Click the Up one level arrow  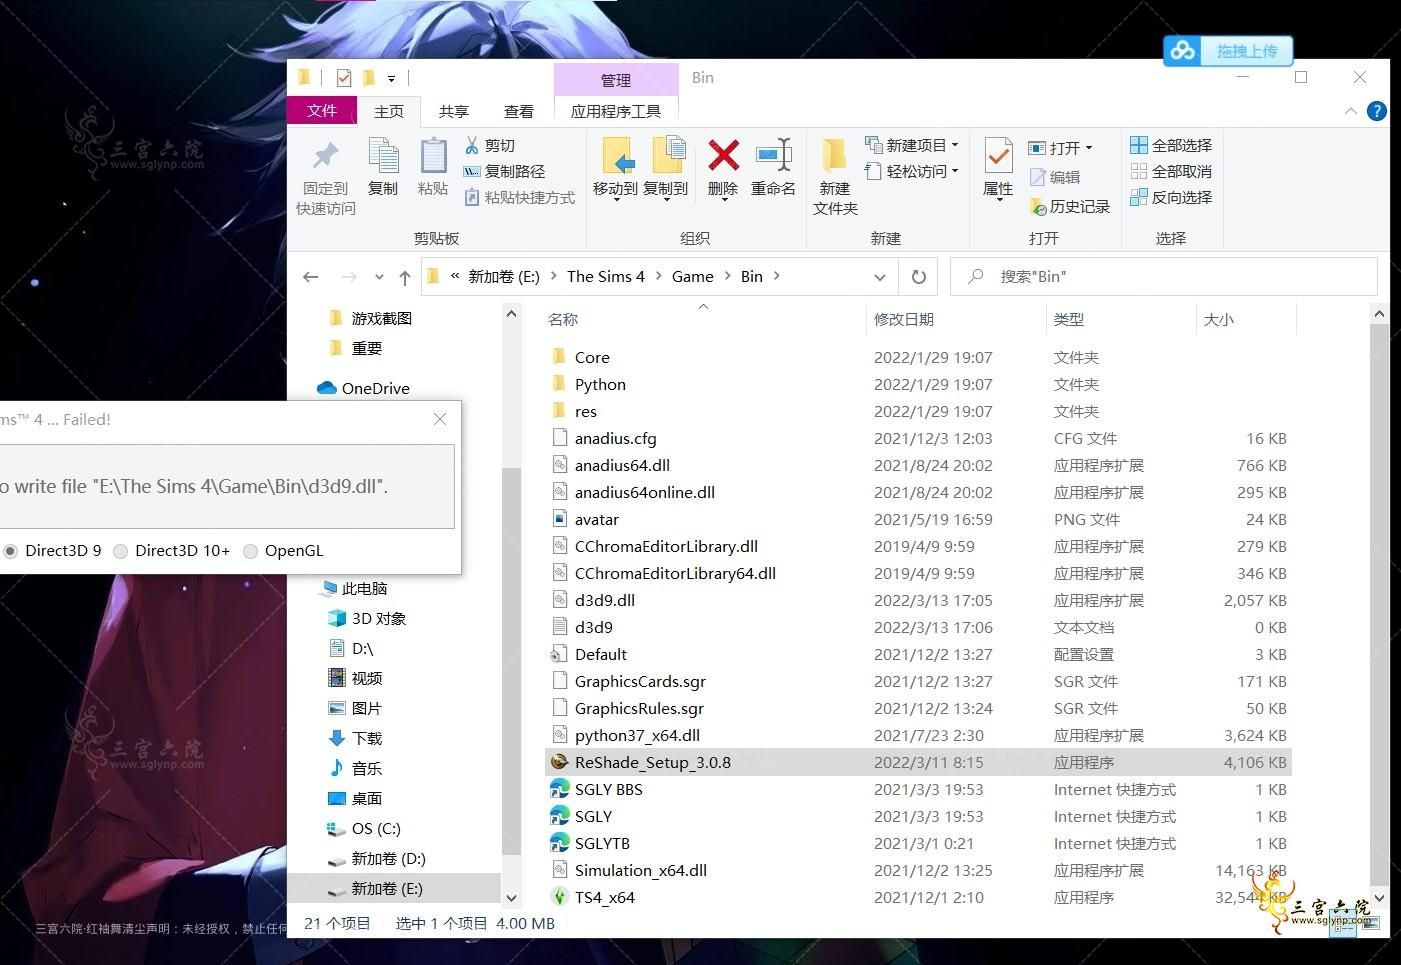pos(404,277)
